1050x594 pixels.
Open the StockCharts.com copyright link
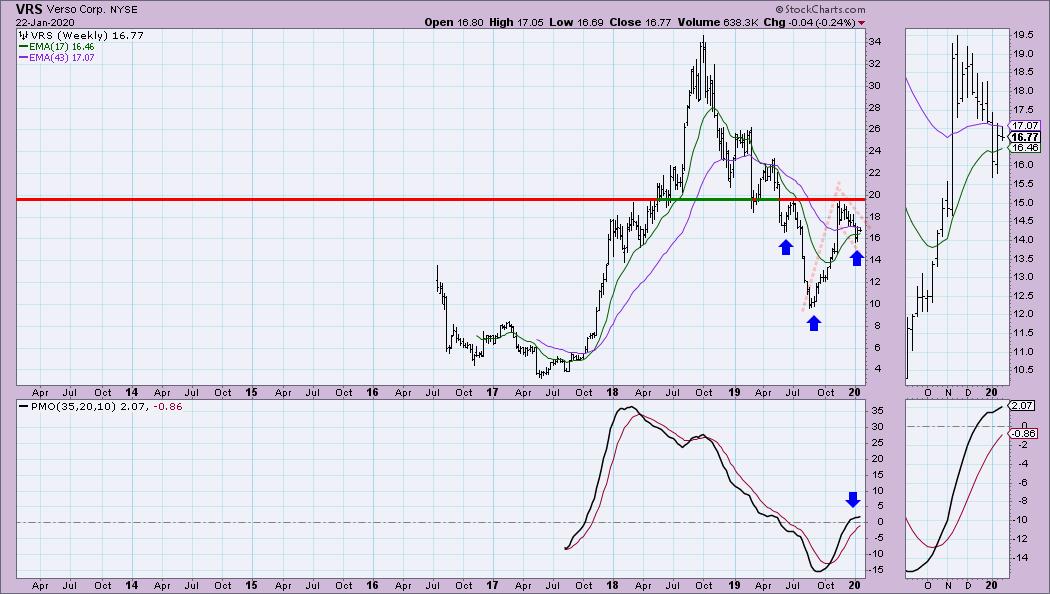pos(820,9)
